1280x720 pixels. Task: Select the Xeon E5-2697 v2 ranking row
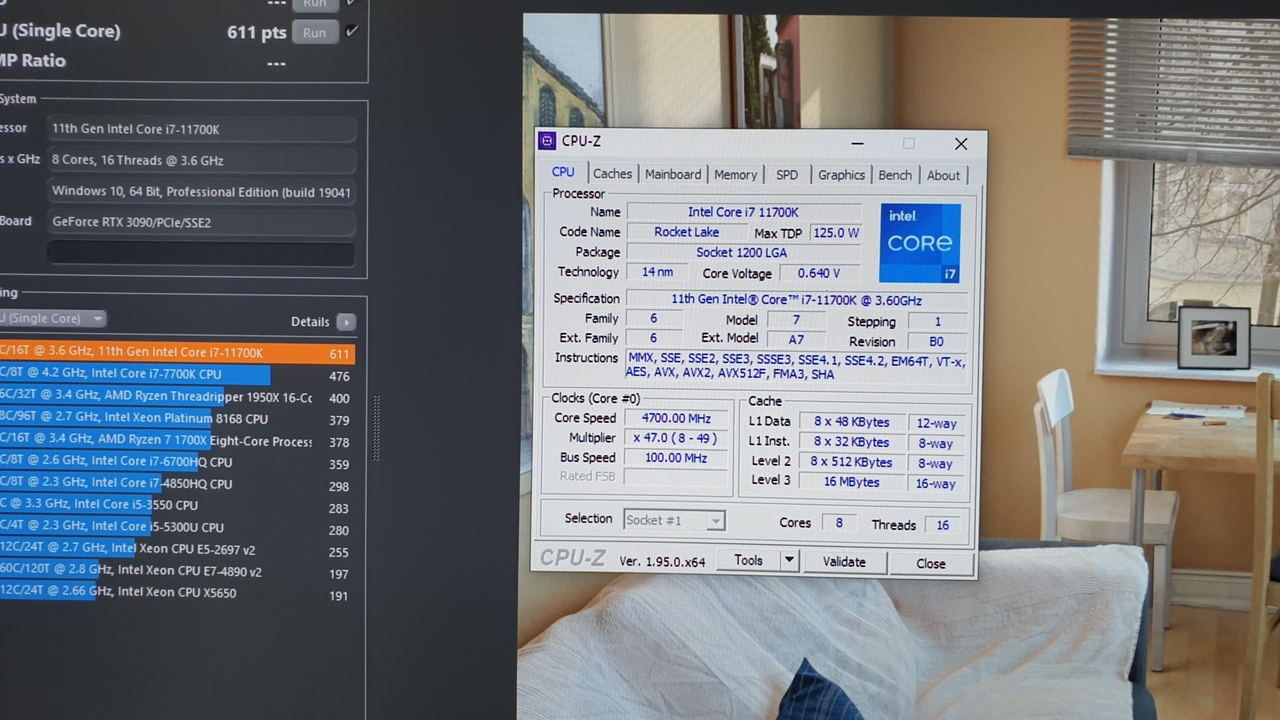[x=177, y=549]
